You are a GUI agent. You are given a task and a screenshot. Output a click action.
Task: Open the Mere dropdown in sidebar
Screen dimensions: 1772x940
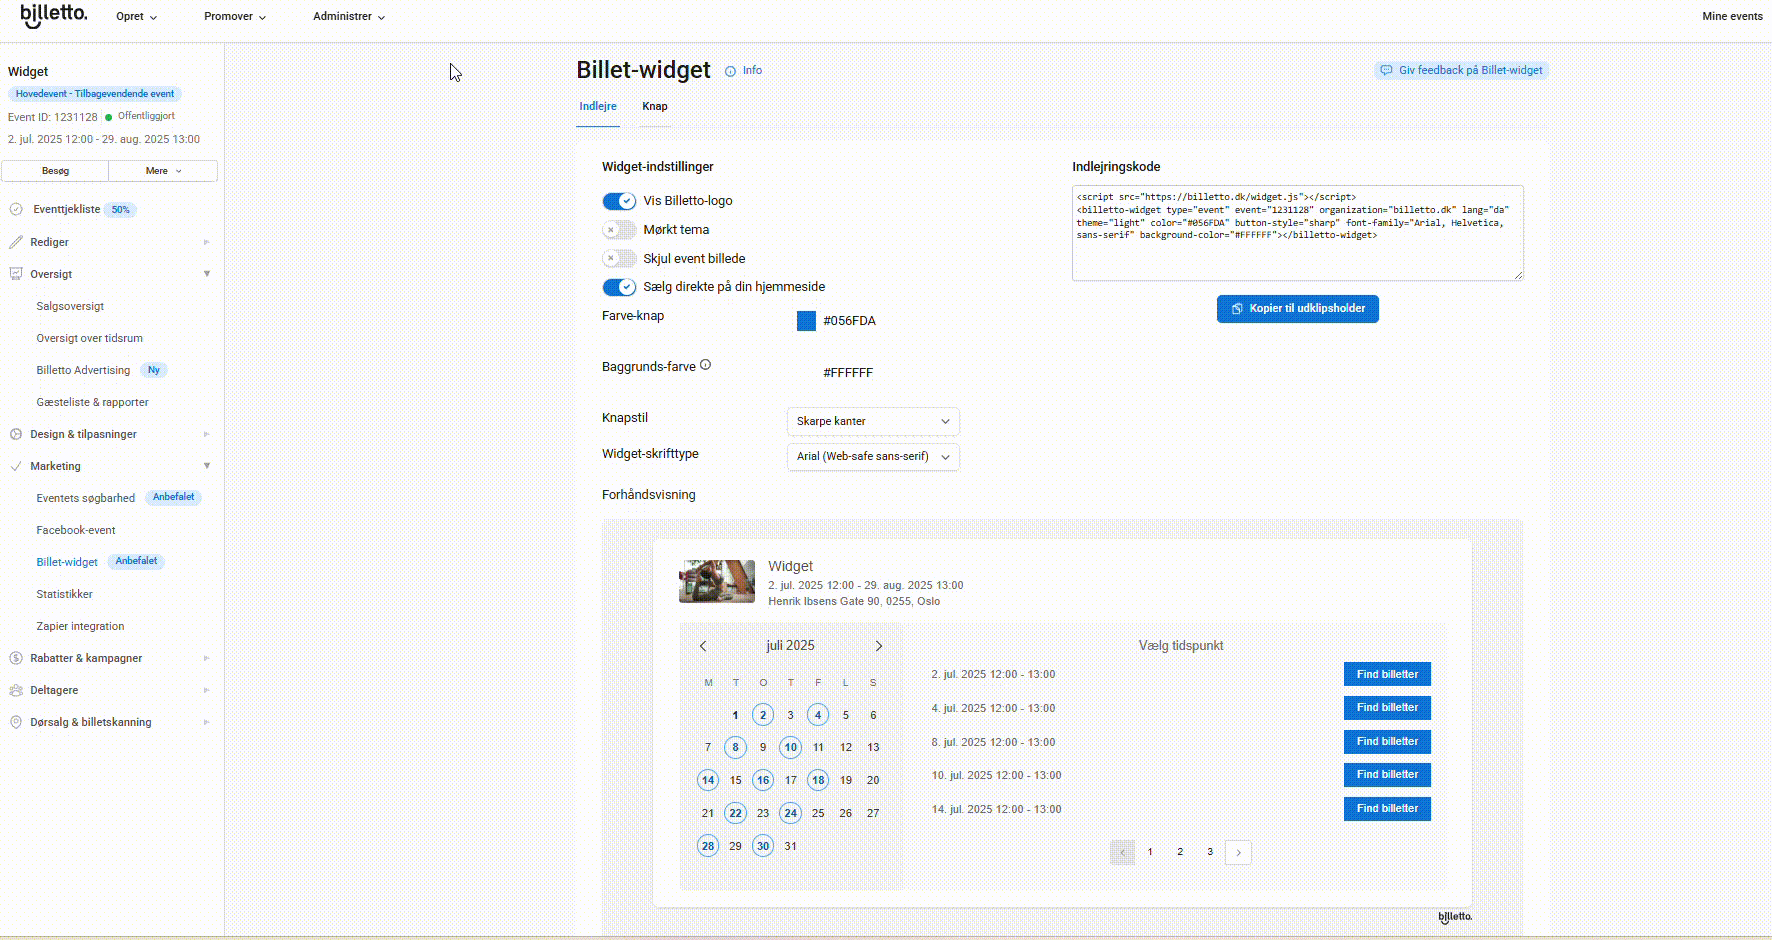pyautogui.click(x=163, y=171)
